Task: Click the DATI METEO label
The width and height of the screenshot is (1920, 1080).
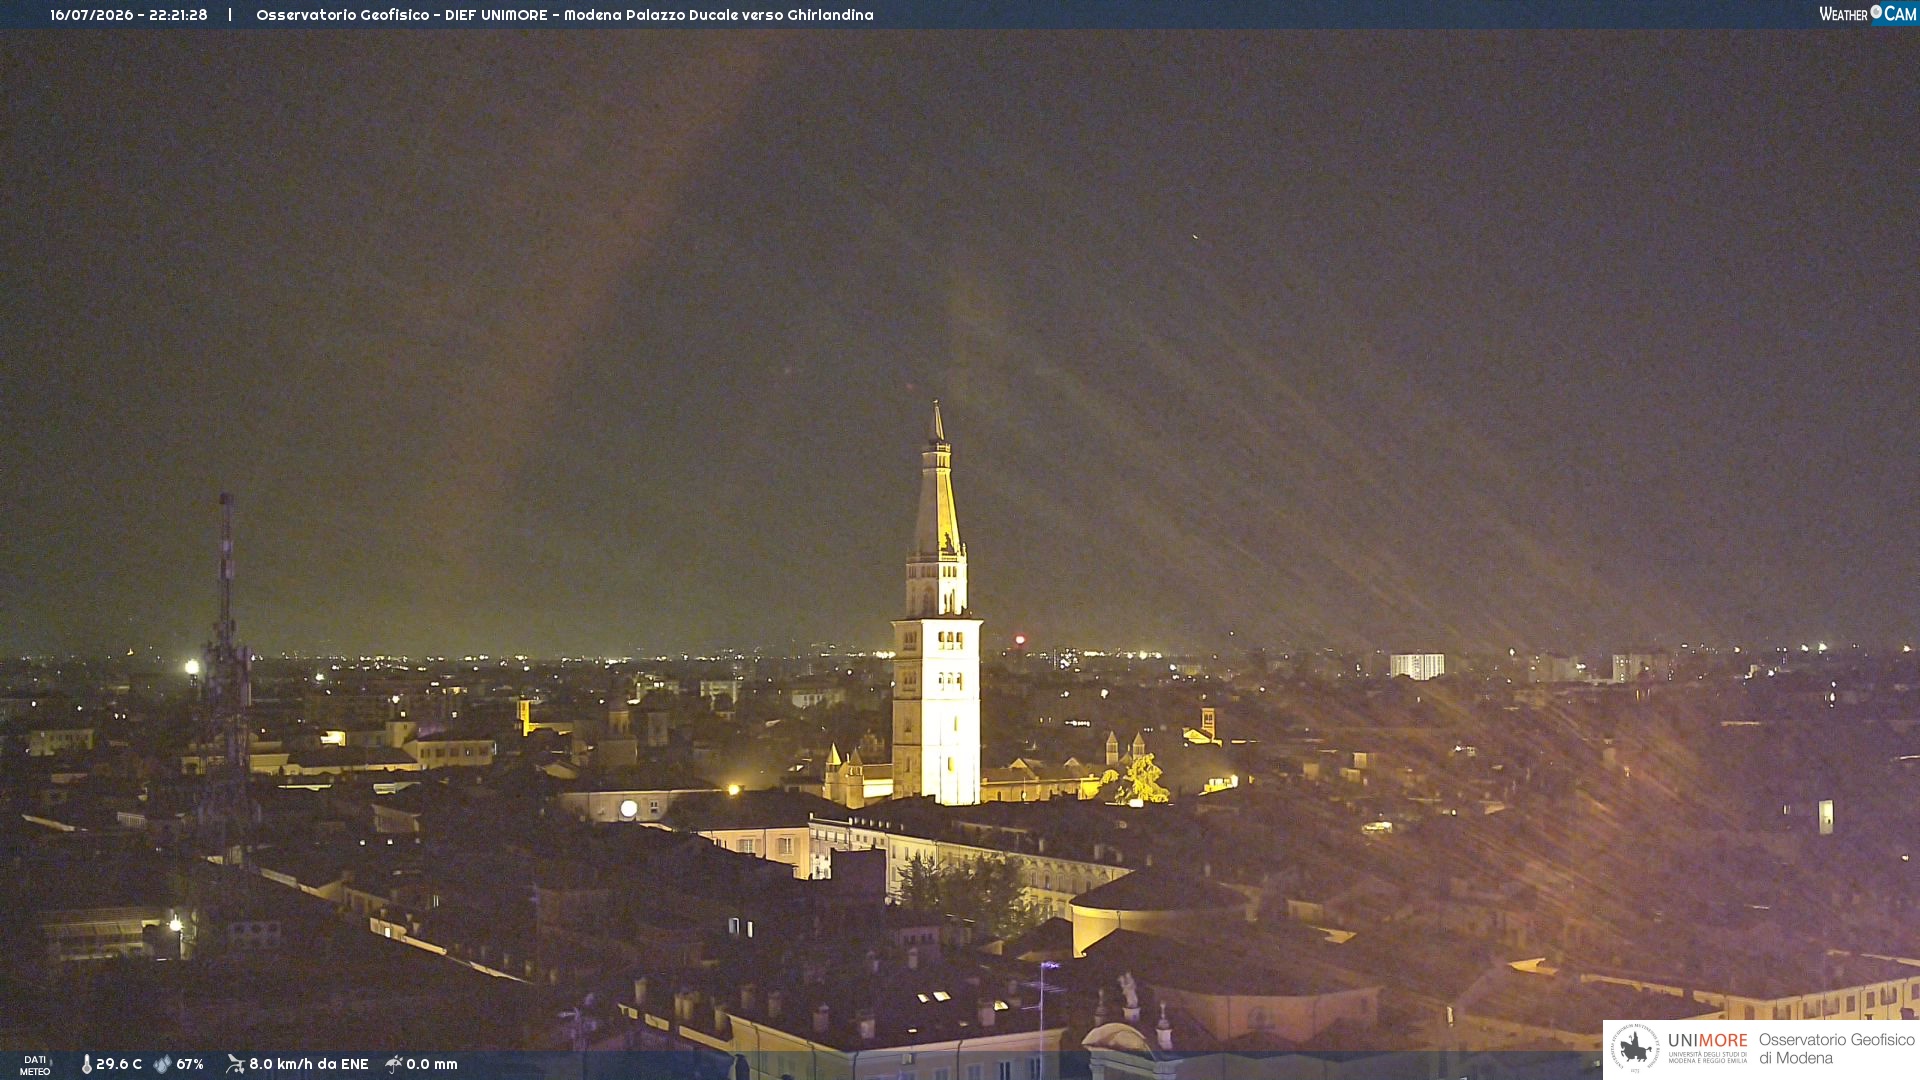Action: [x=35, y=1065]
